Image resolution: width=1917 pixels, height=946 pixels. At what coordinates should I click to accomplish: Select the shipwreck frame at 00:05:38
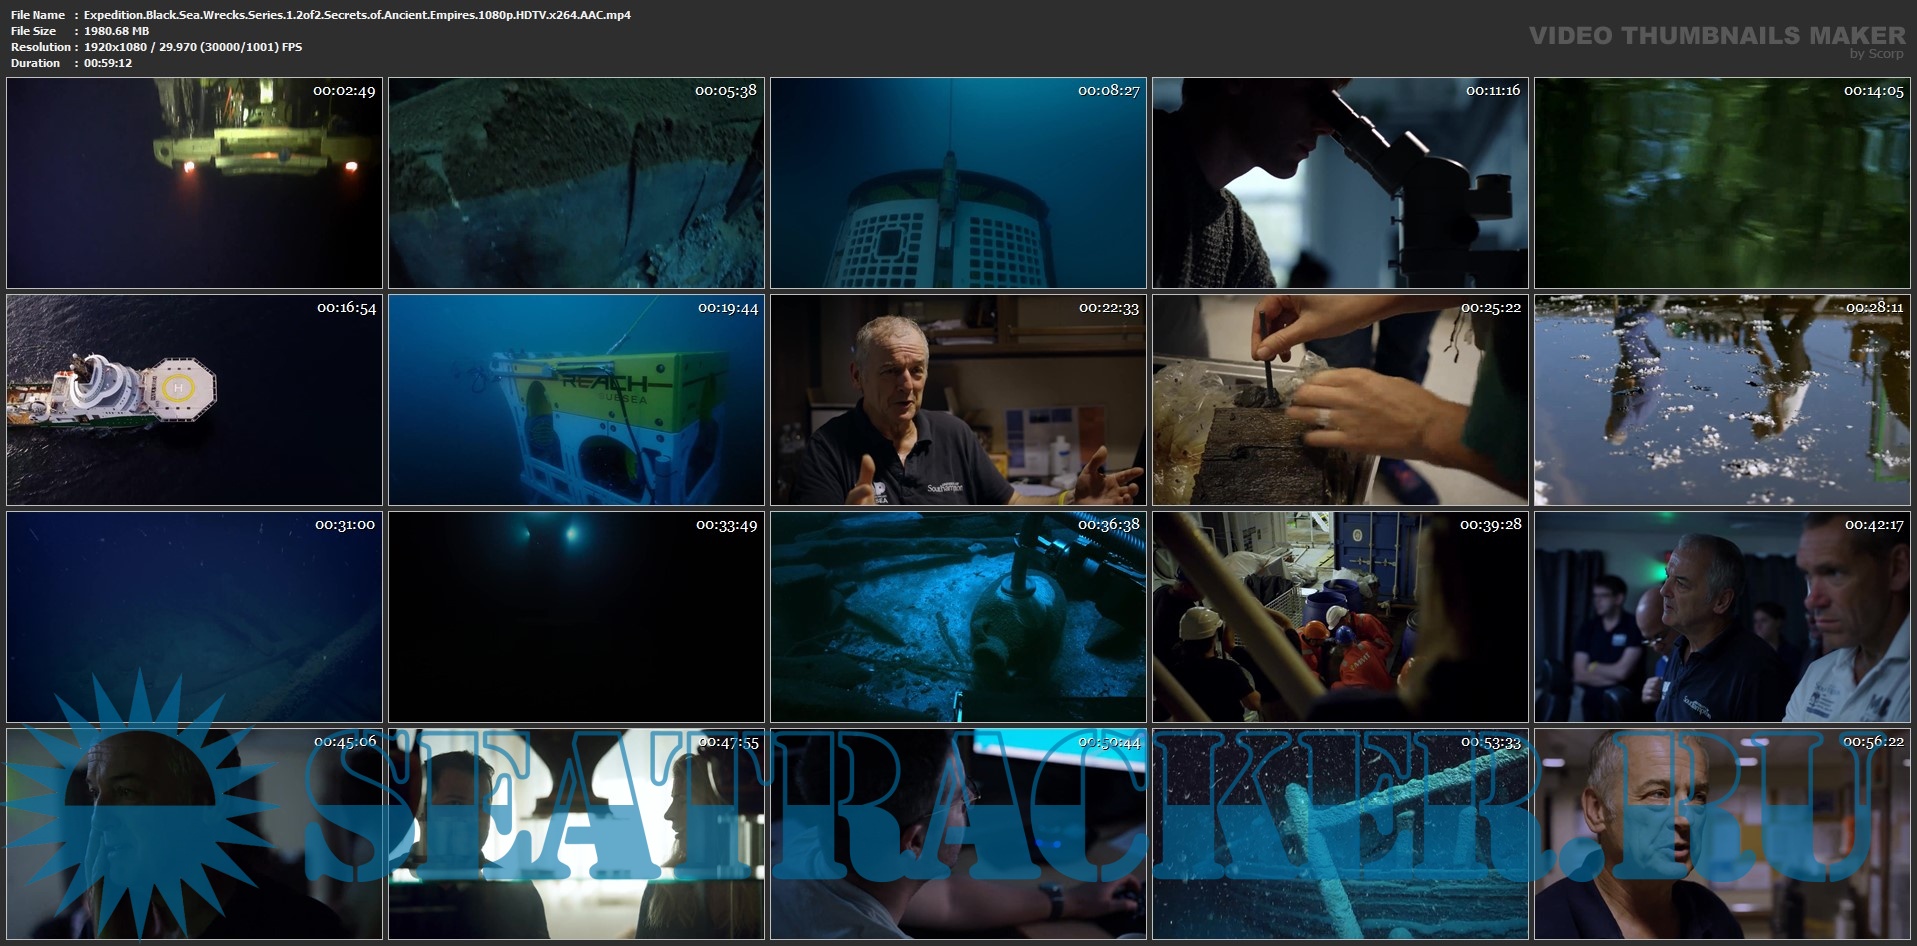[576, 183]
